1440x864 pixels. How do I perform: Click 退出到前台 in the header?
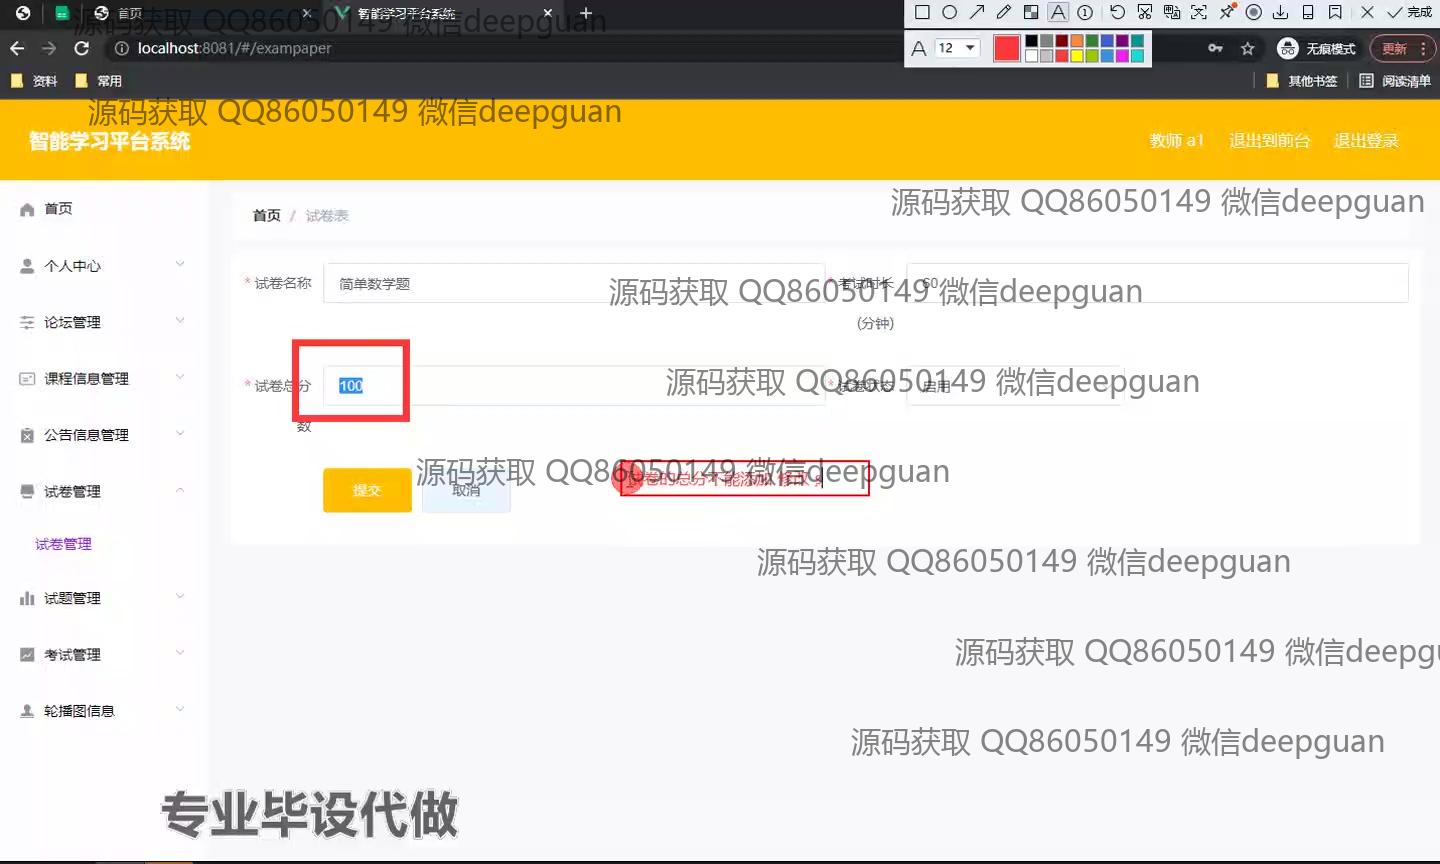pyautogui.click(x=1269, y=141)
